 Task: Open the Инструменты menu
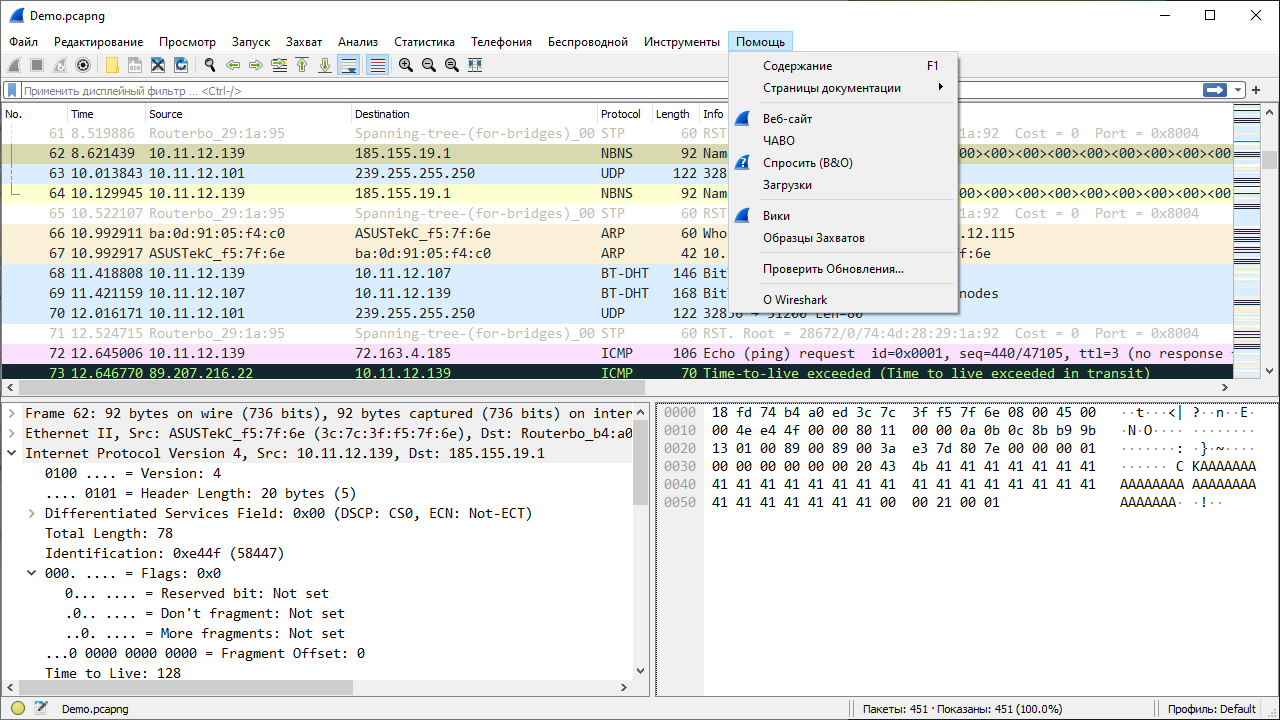pyautogui.click(x=682, y=42)
